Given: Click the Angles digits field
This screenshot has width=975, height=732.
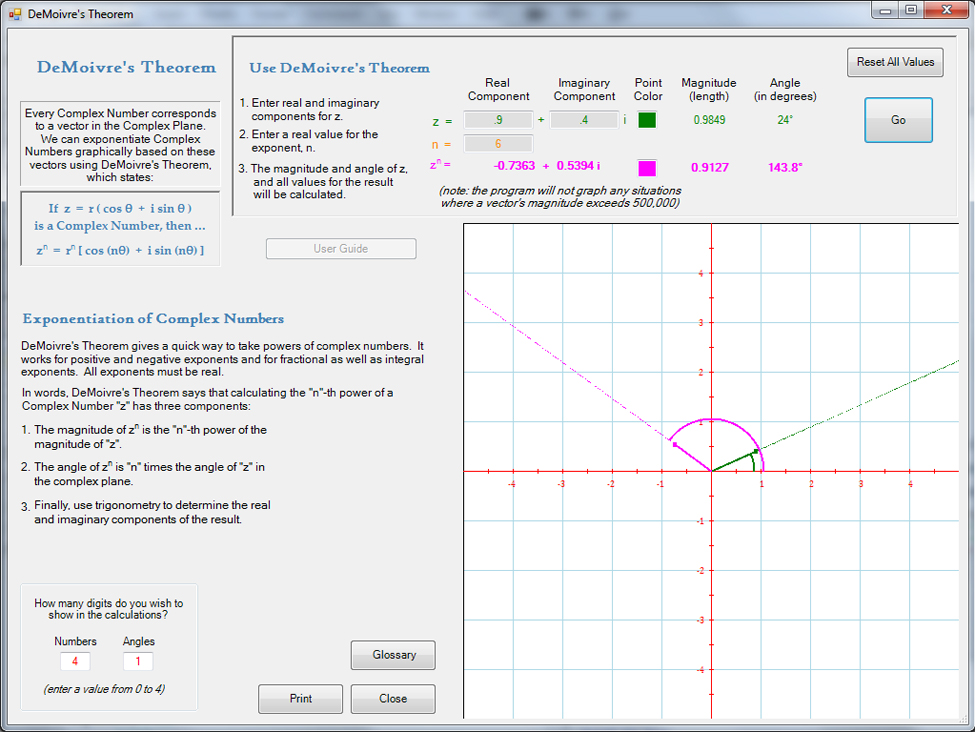Looking at the screenshot, I should pos(138,661).
